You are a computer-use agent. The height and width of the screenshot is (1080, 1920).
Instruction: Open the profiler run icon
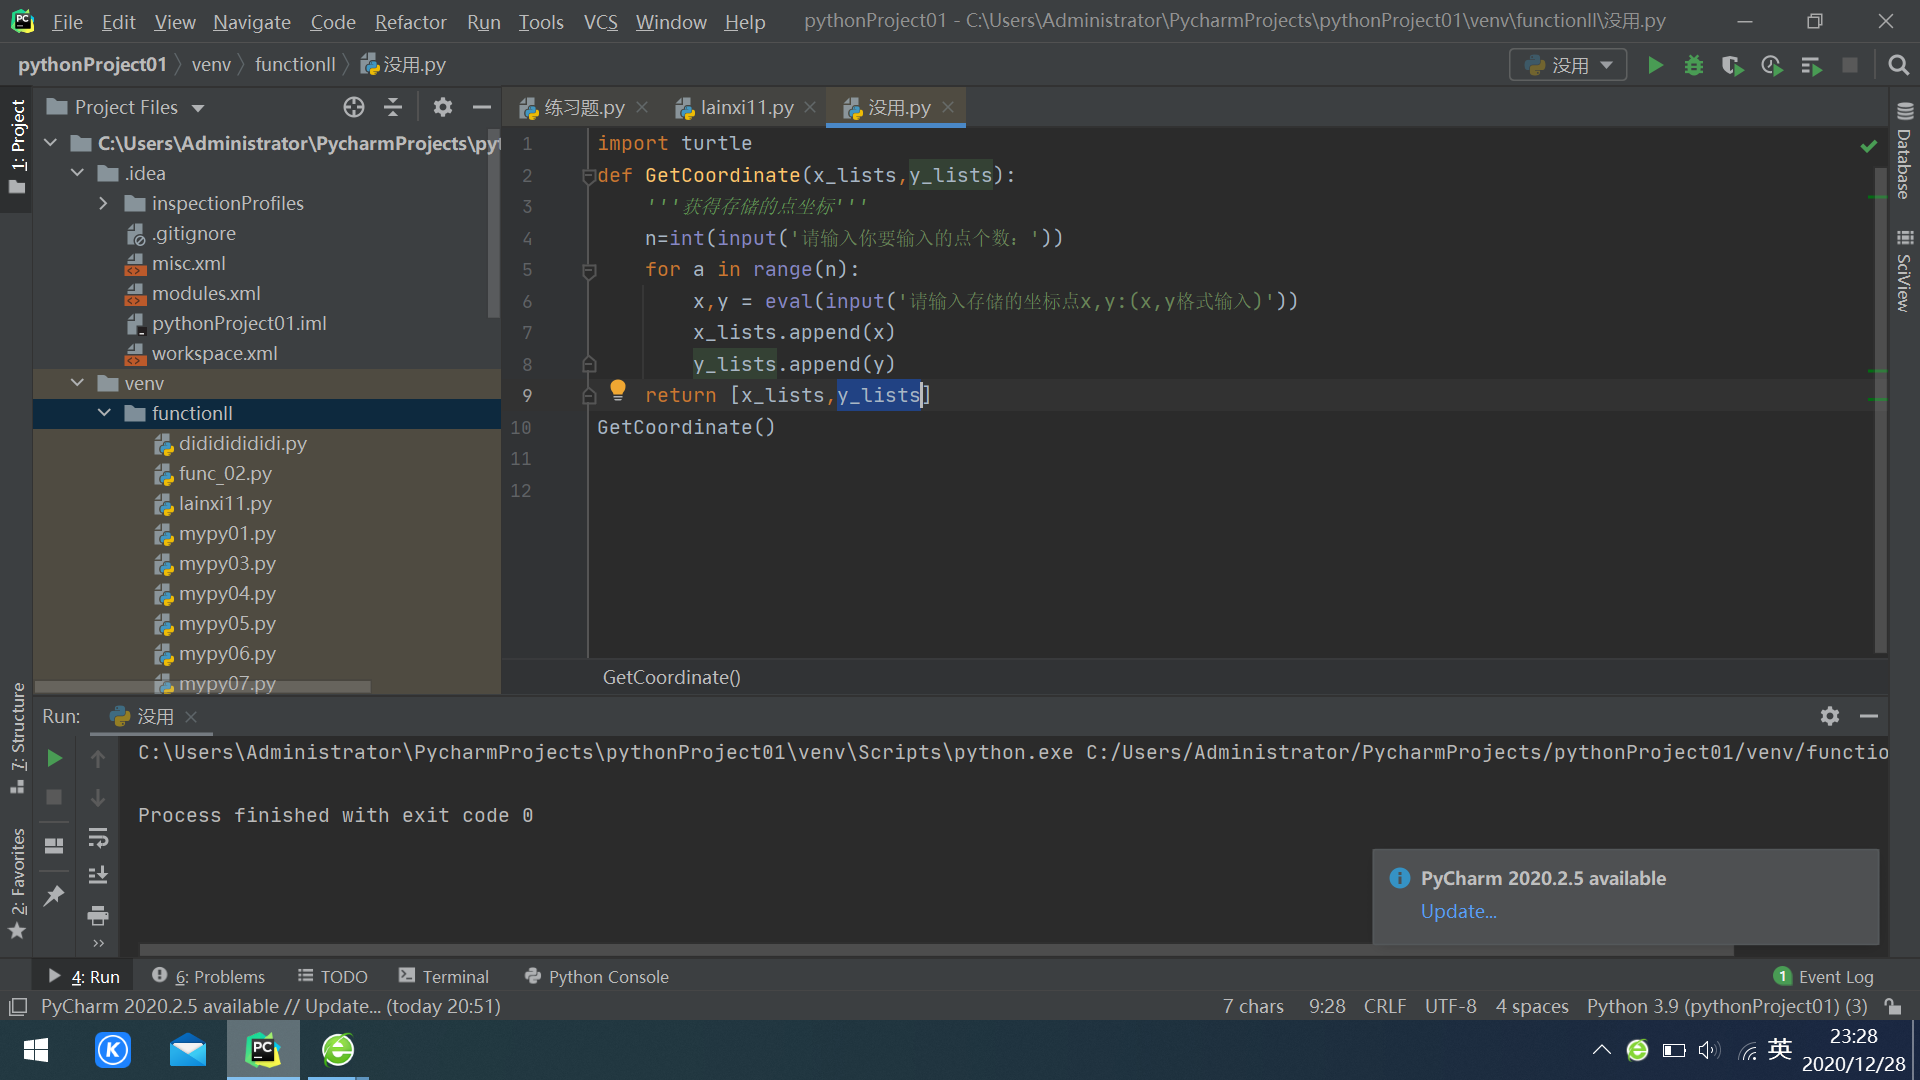pos(1772,65)
